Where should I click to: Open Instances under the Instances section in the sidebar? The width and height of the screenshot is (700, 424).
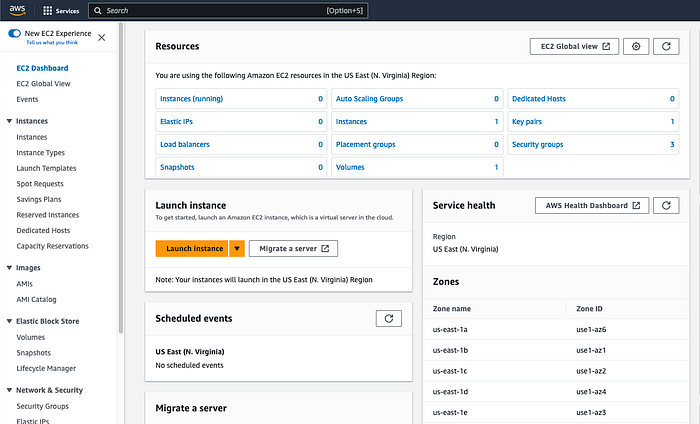click(x=32, y=137)
